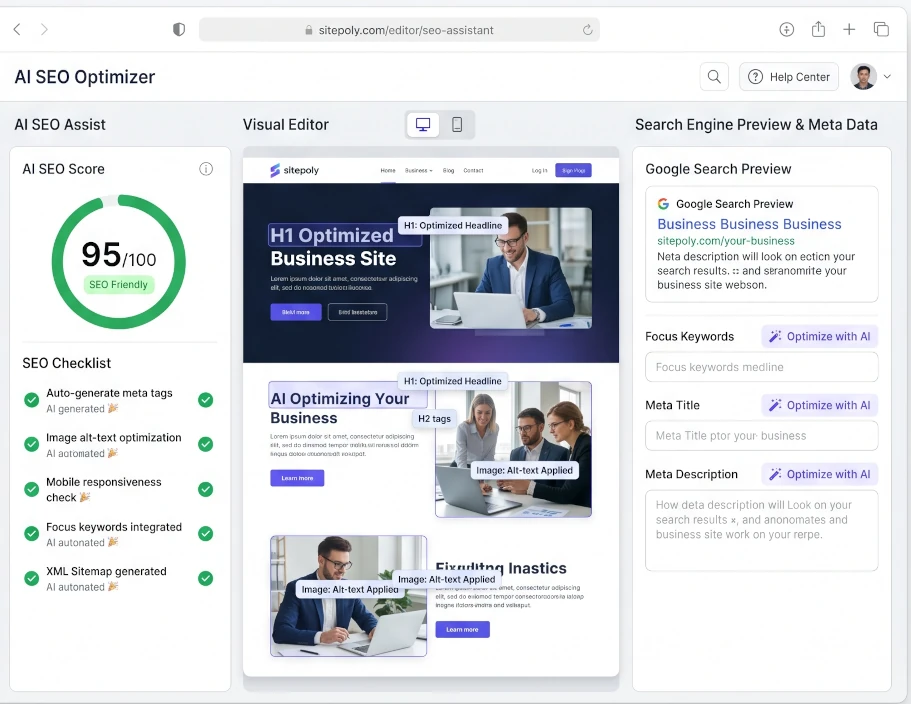This screenshot has height=704, width=911.
Task: Open the downloads icon in browser toolbar
Action: pyautogui.click(x=787, y=29)
